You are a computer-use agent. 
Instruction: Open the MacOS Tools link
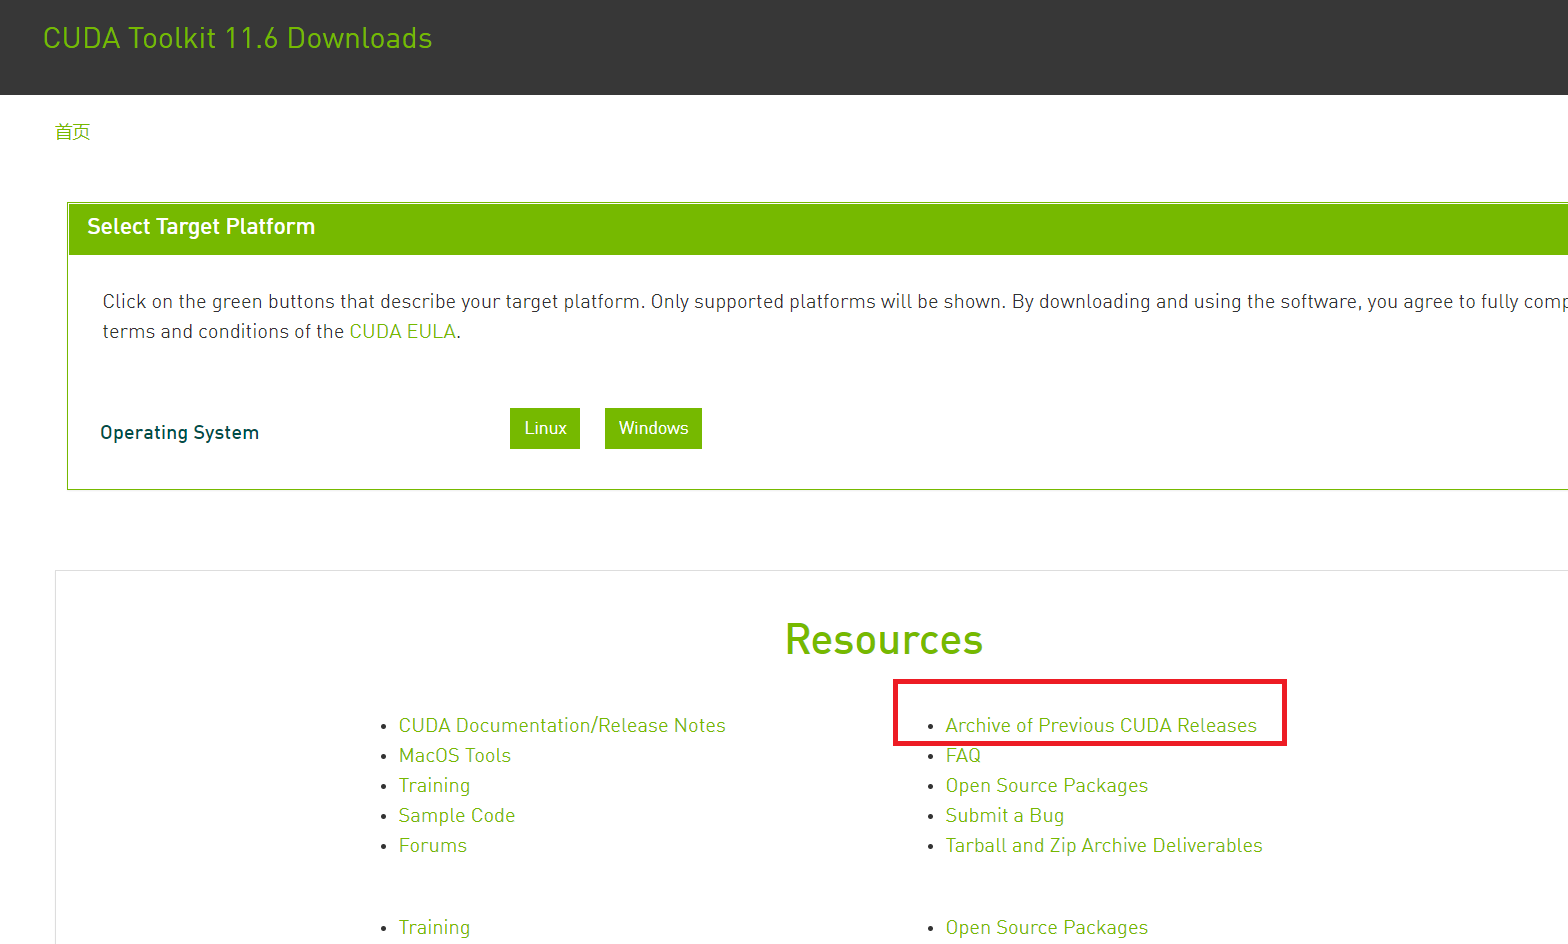pyautogui.click(x=455, y=756)
